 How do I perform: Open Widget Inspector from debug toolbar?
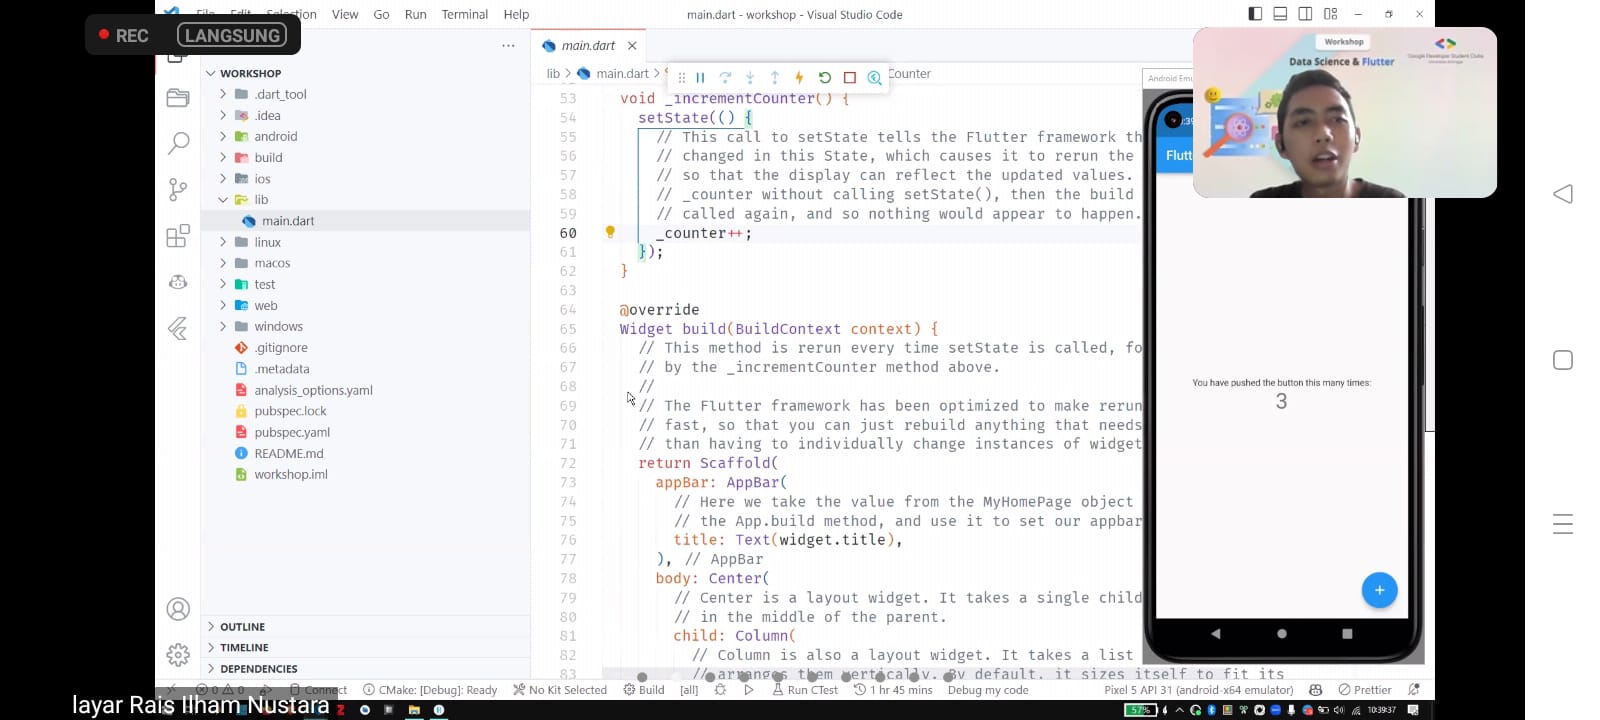point(874,78)
